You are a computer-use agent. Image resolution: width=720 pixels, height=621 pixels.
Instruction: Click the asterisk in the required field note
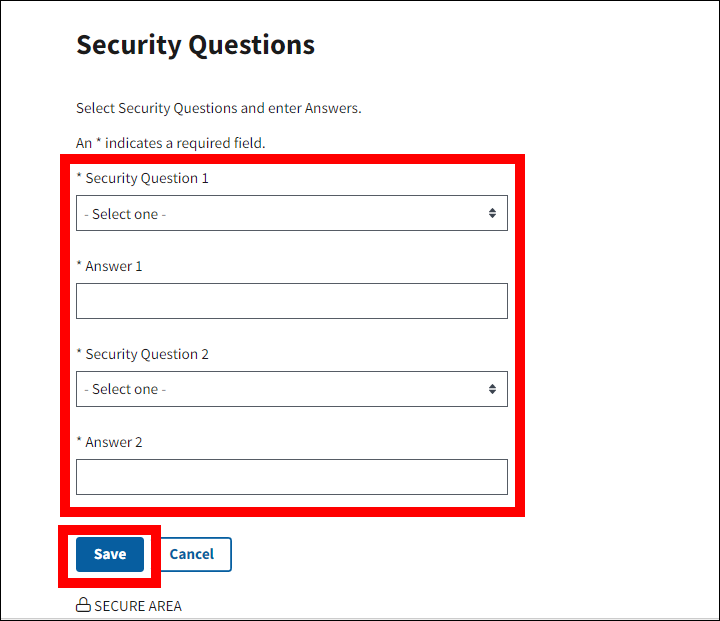coord(99,142)
